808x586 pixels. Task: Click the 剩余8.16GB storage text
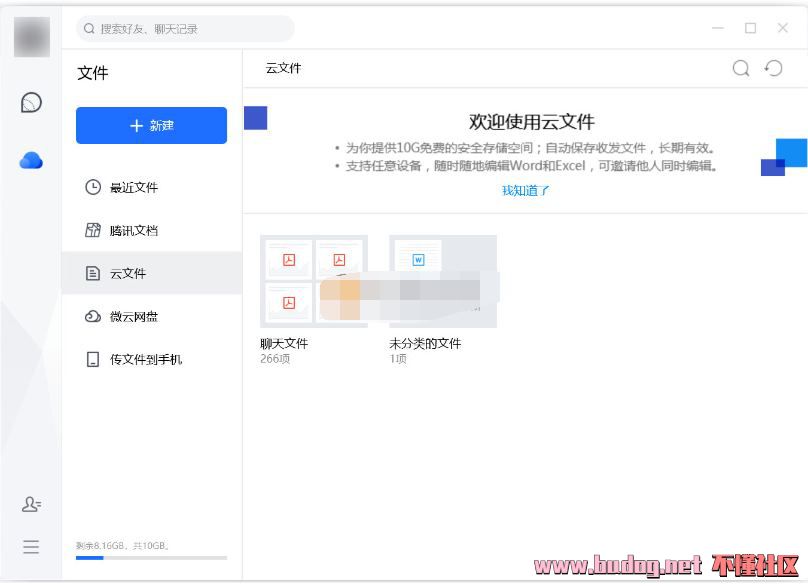point(122,545)
